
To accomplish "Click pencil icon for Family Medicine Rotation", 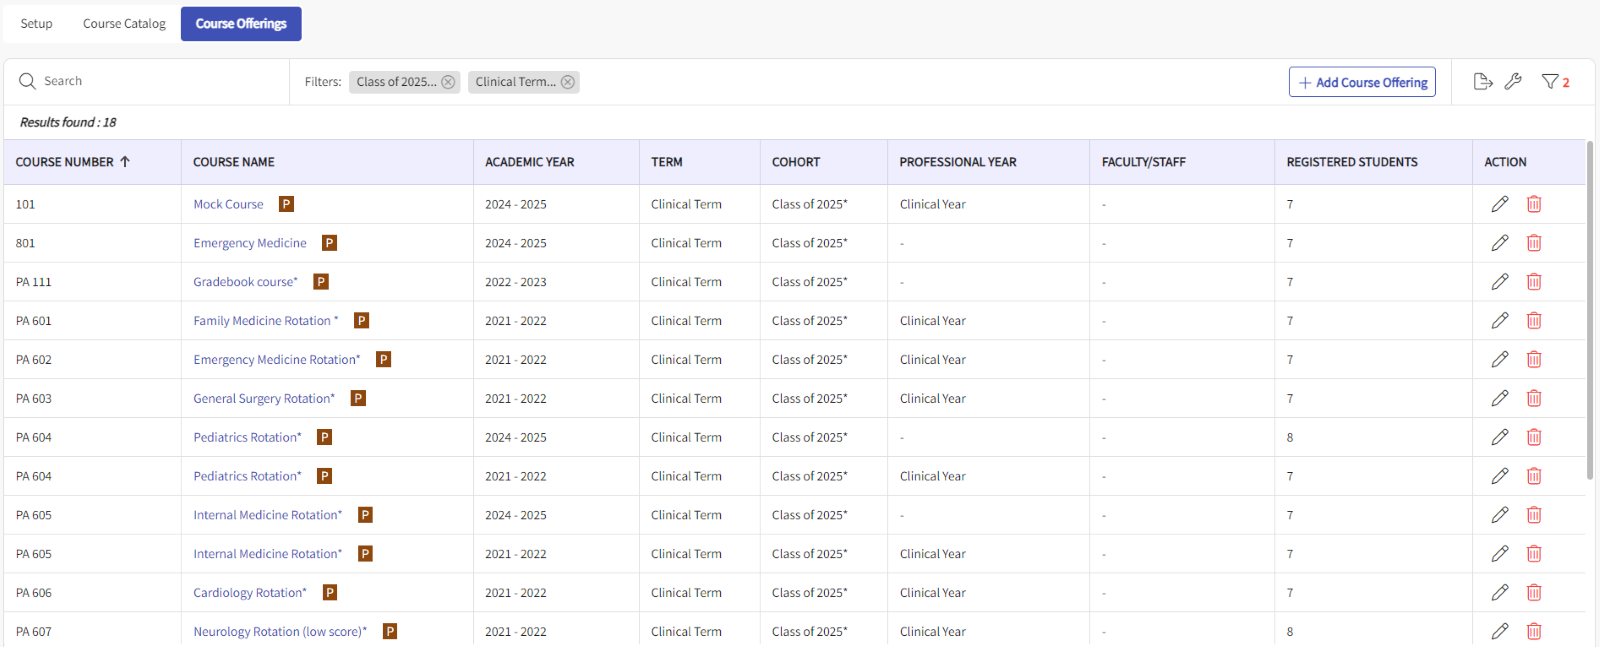I will tap(1499, 321).
